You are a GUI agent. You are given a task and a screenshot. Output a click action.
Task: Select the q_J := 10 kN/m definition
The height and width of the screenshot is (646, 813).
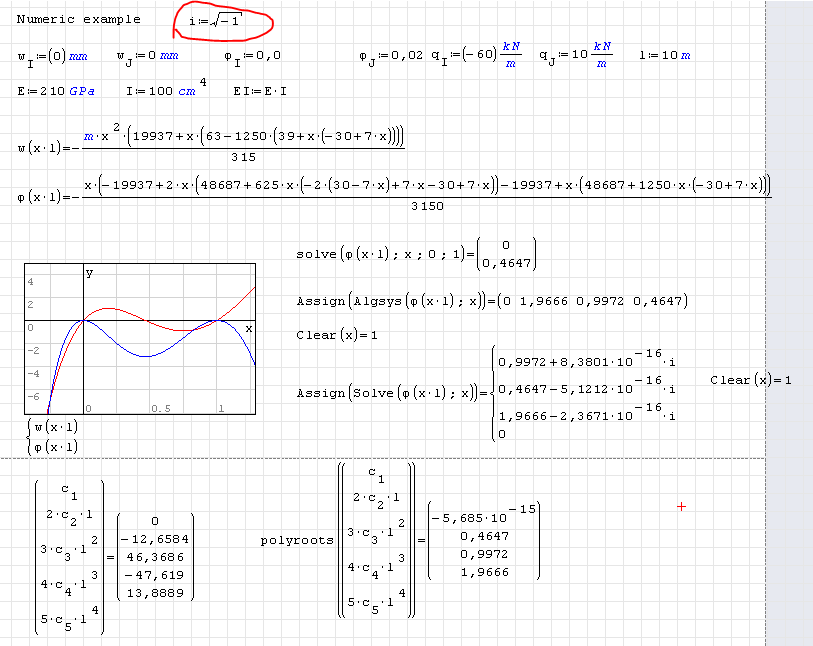coord(575,56)
